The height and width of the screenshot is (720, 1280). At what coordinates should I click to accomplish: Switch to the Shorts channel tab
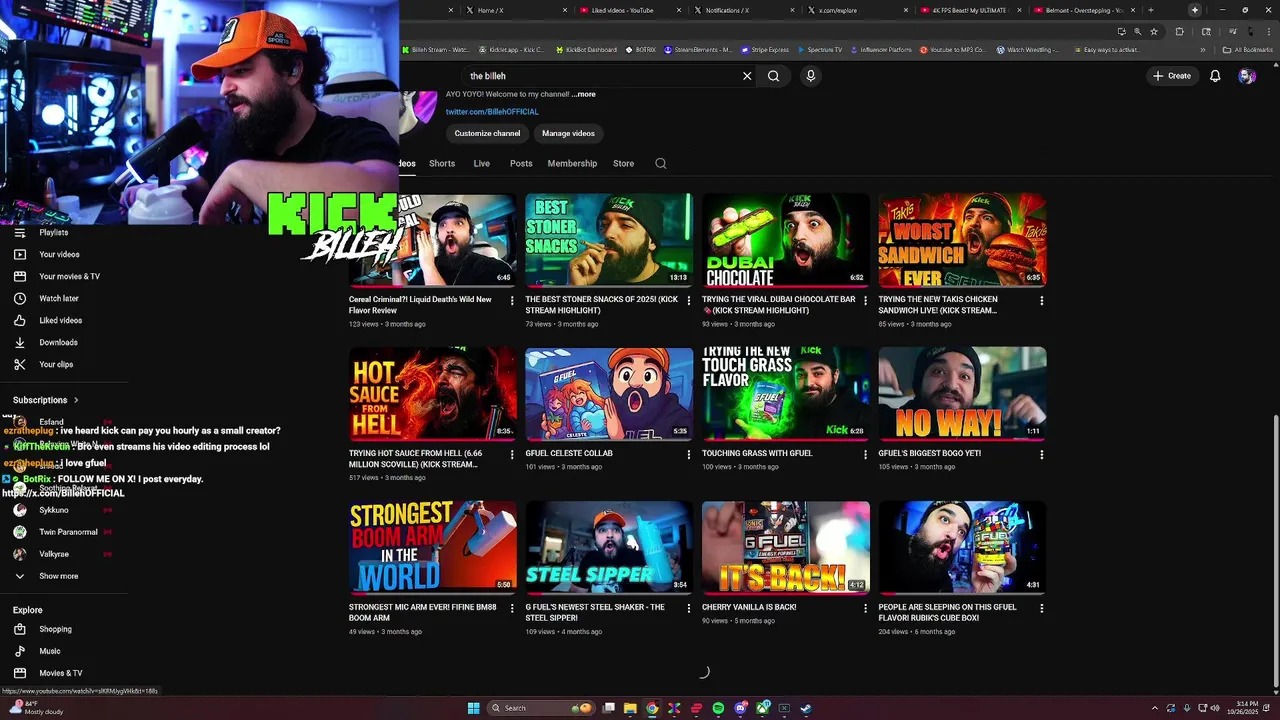coord(442,163)
